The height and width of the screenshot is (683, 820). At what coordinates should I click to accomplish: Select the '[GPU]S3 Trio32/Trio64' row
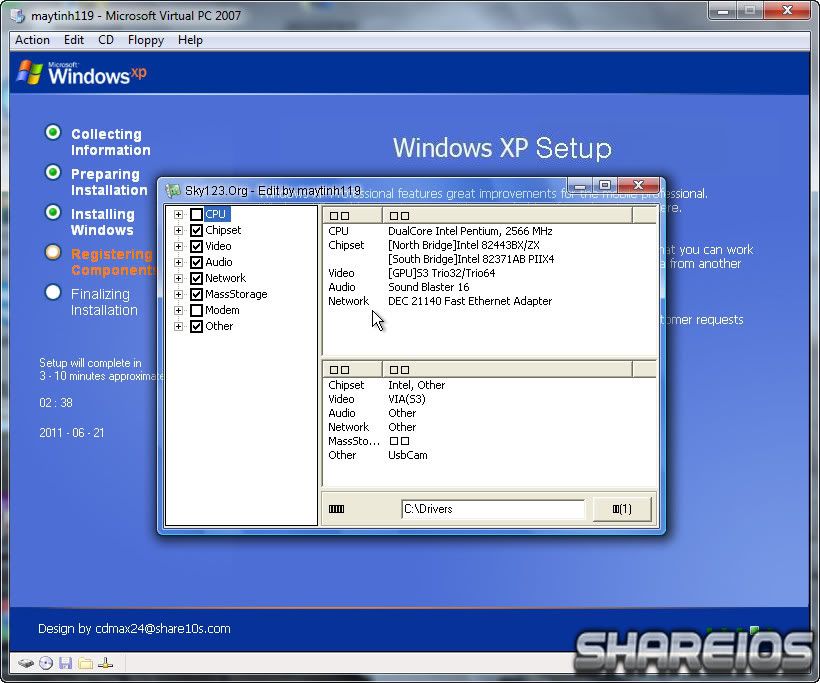490,274
